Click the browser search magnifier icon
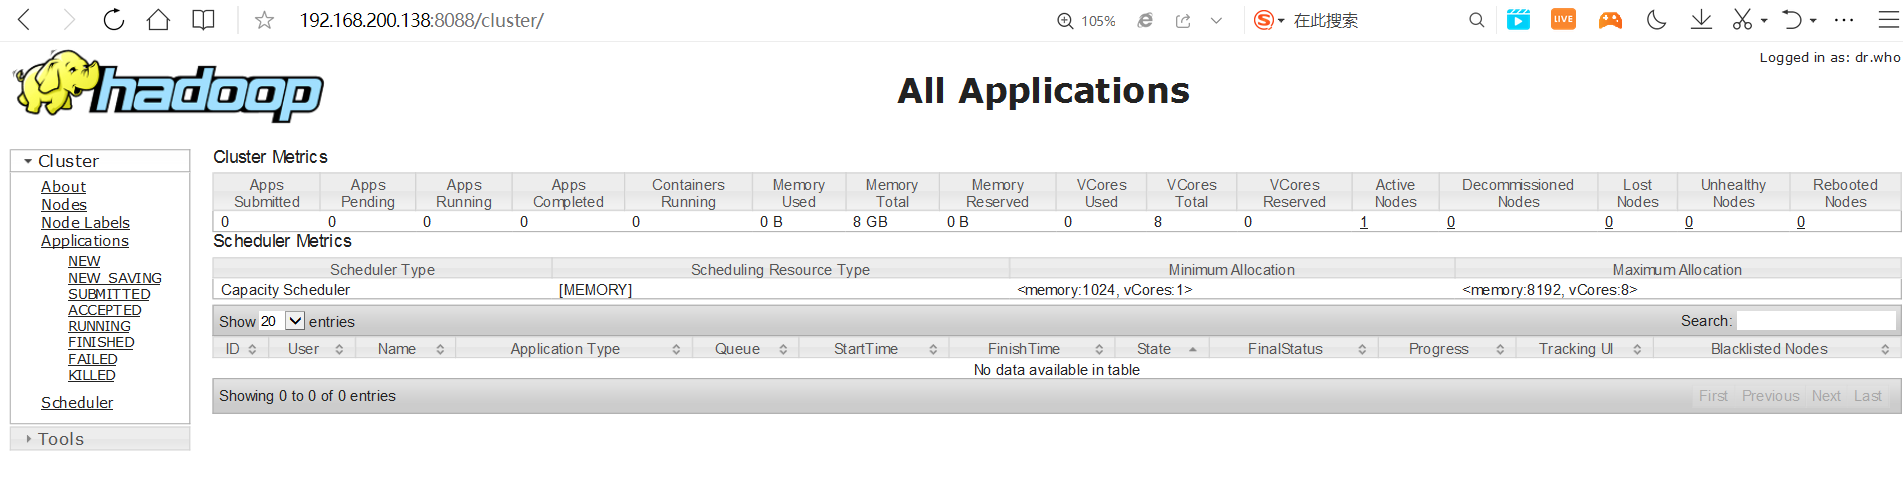Screen dimensions: 1903x498 pyautogui.click(x=1476, y=20)
